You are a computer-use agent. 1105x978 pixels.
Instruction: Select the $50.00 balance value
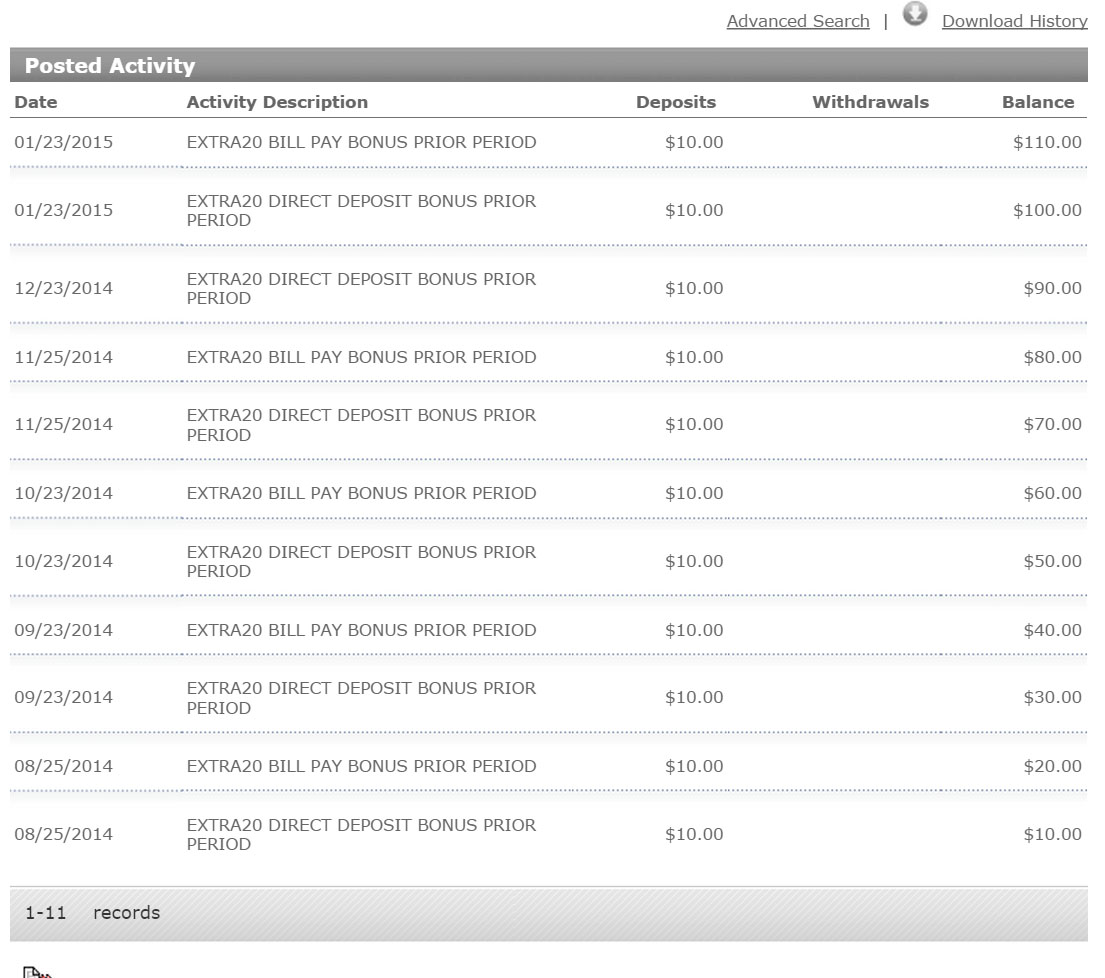[x=1053, y=561]
